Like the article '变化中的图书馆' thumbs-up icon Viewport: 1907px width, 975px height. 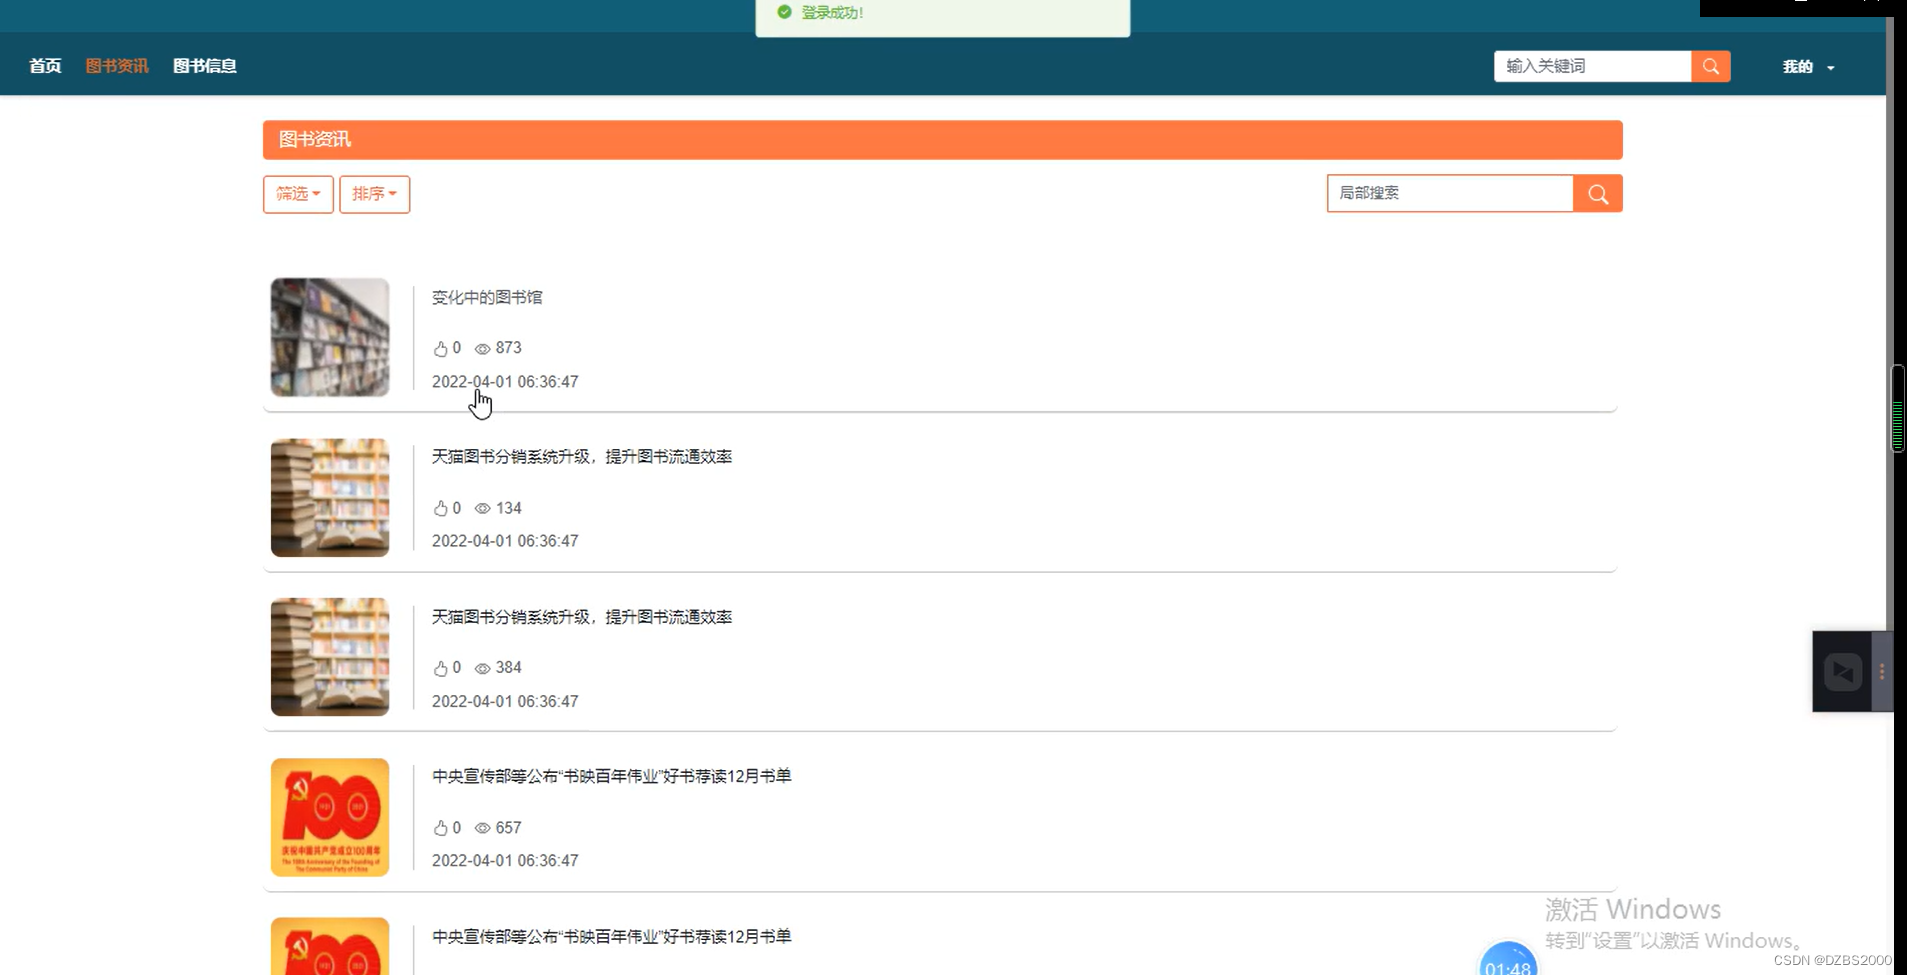tap(440, 348)
